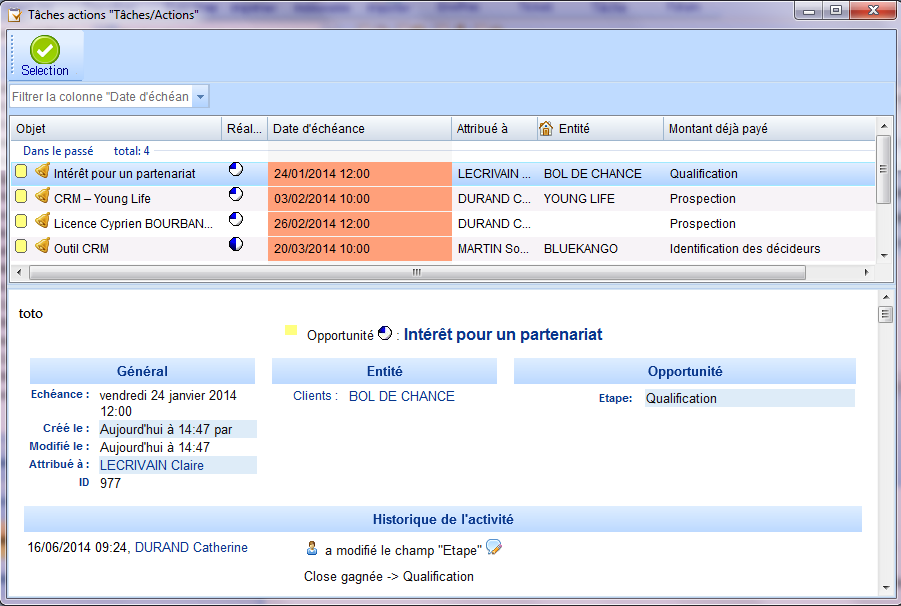Sort by Montant déjà payé column header
Screen dimensions: 901x606
[x=769, y=129]
